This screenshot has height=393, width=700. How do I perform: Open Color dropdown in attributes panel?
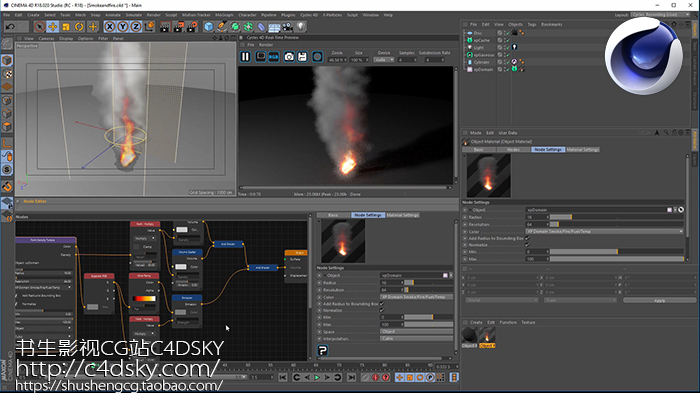pyautogui.click(x=604, y=232)
